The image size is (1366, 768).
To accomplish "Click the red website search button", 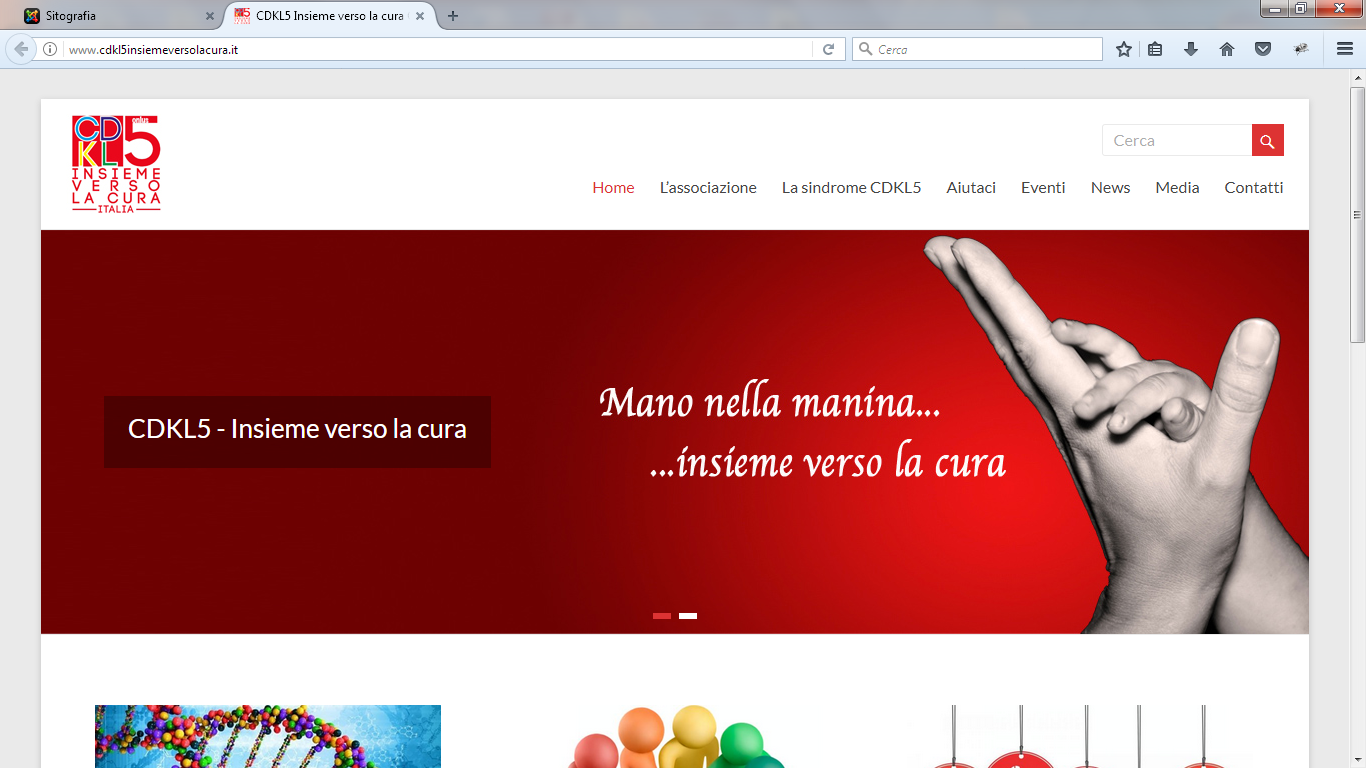I will point(1267,140).
